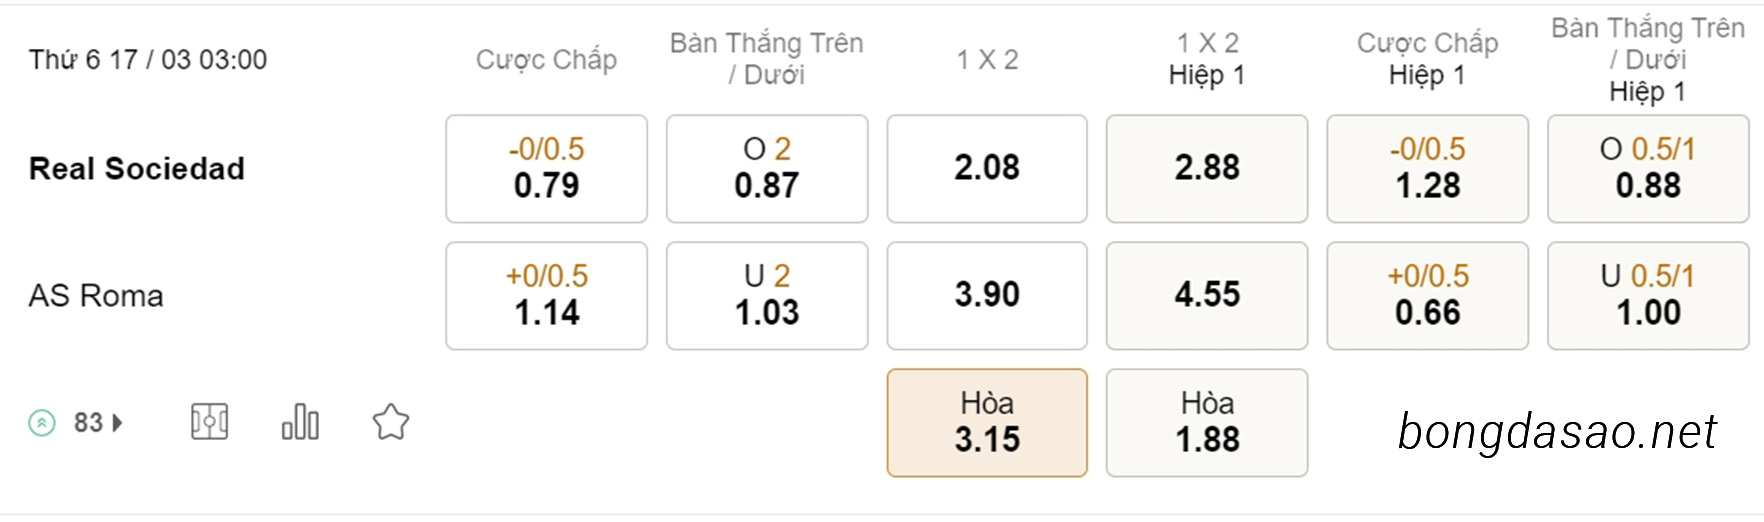Select the highlighted Hòa 3.15 draw bet

tap(987, 422)
